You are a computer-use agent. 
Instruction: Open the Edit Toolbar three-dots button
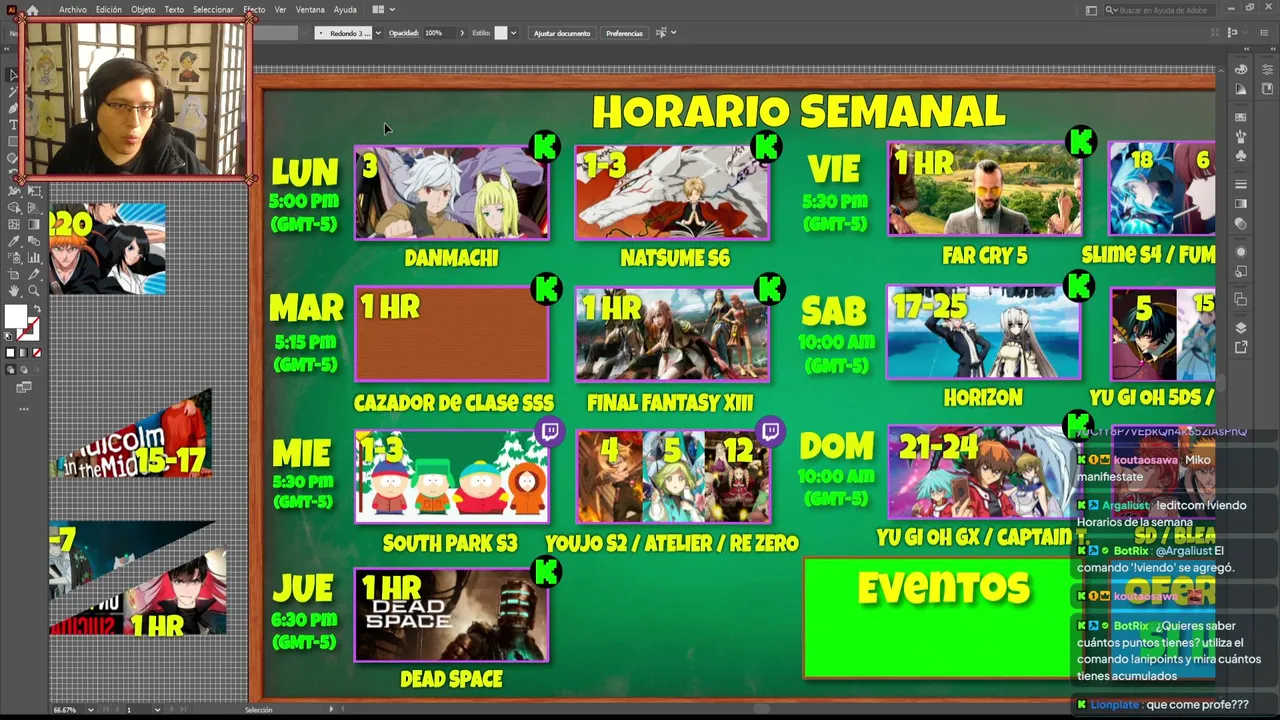click(x=23, y=409)
